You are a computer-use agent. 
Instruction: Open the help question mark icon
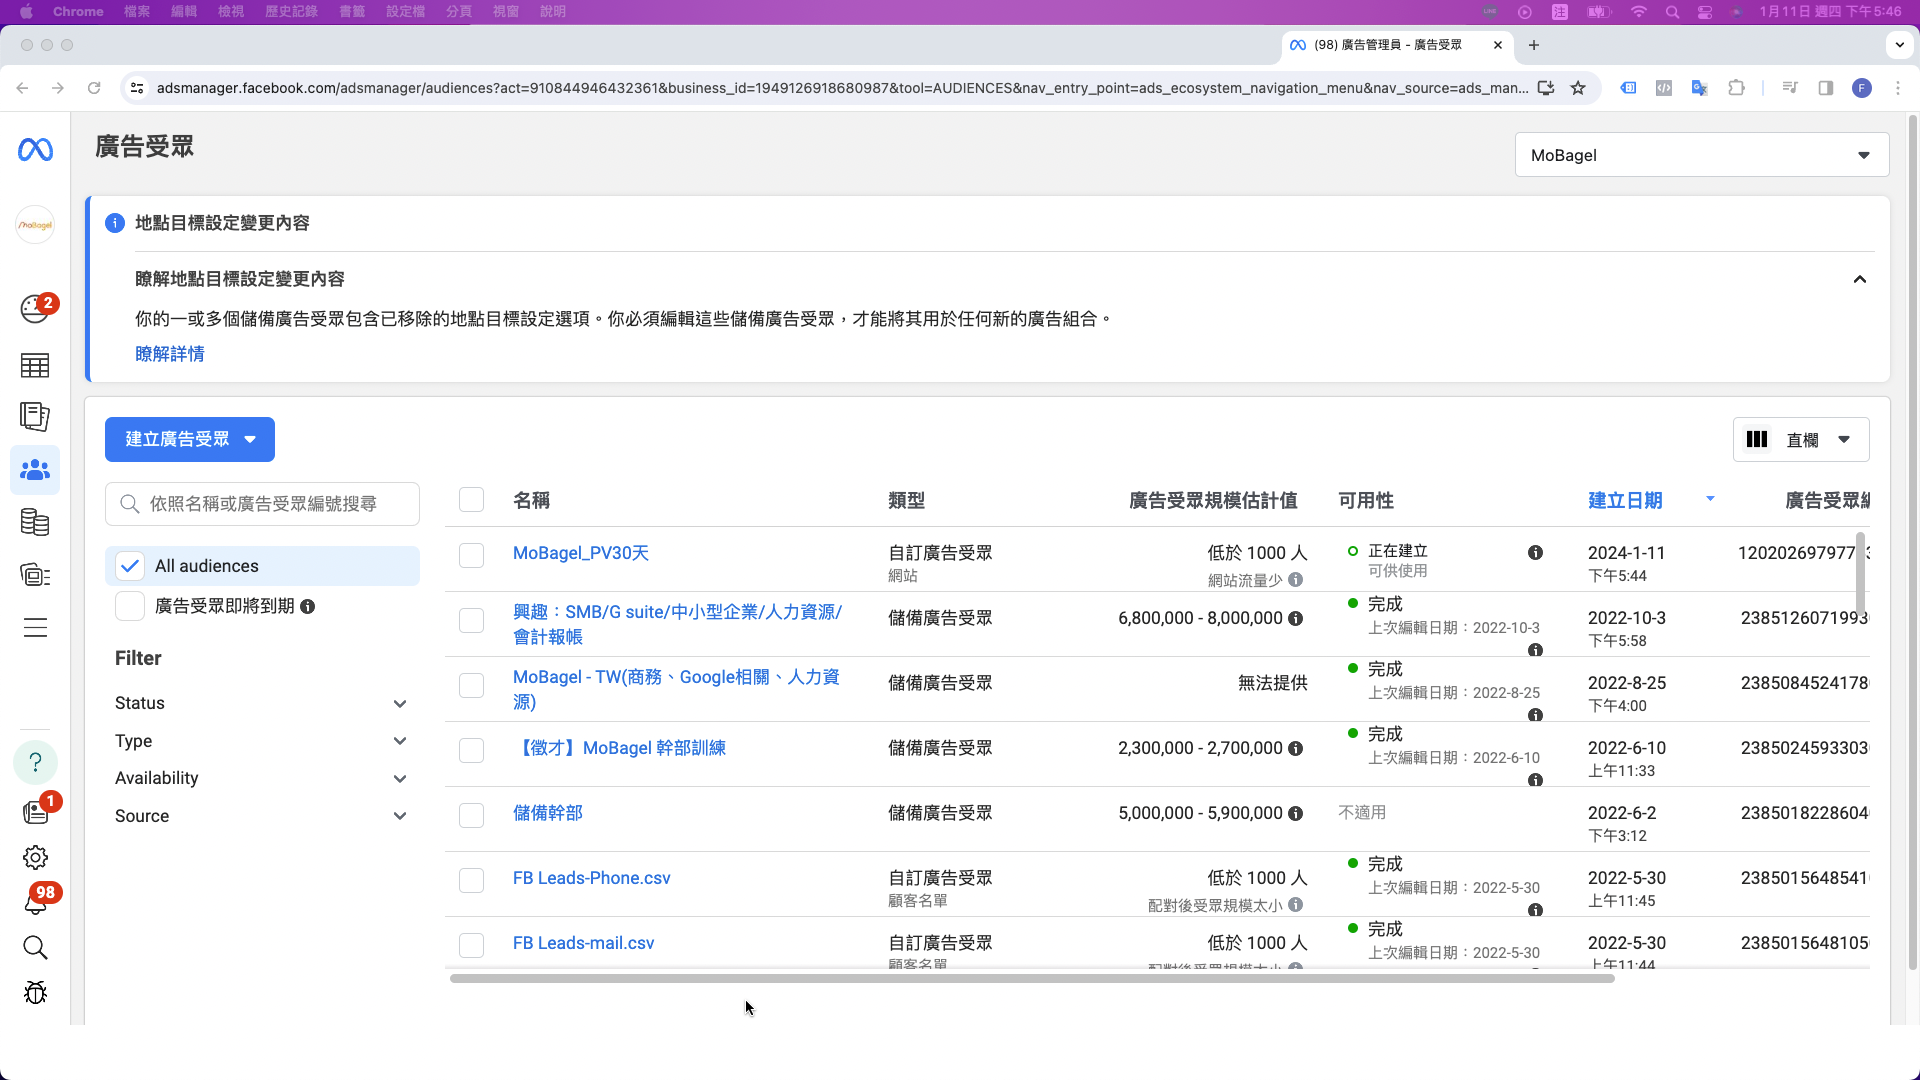(35, 763)
